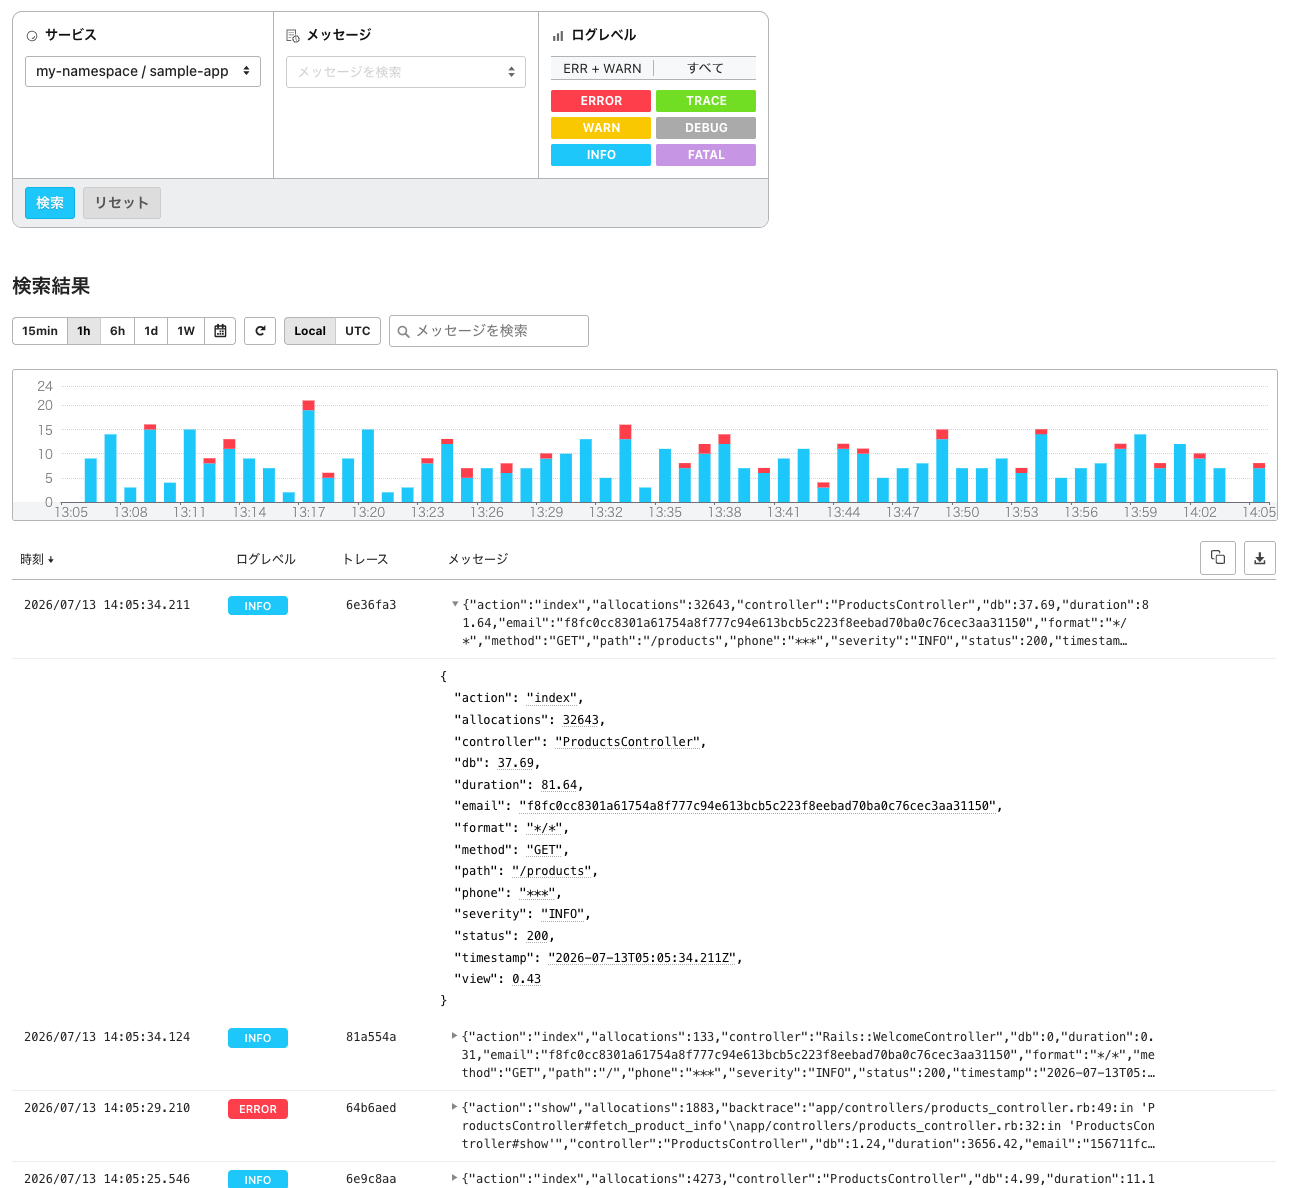Click timestamp 2026/07/13 14:05:29.210
This screenshot has height=1188, width=1291.
coord(107,1108)
